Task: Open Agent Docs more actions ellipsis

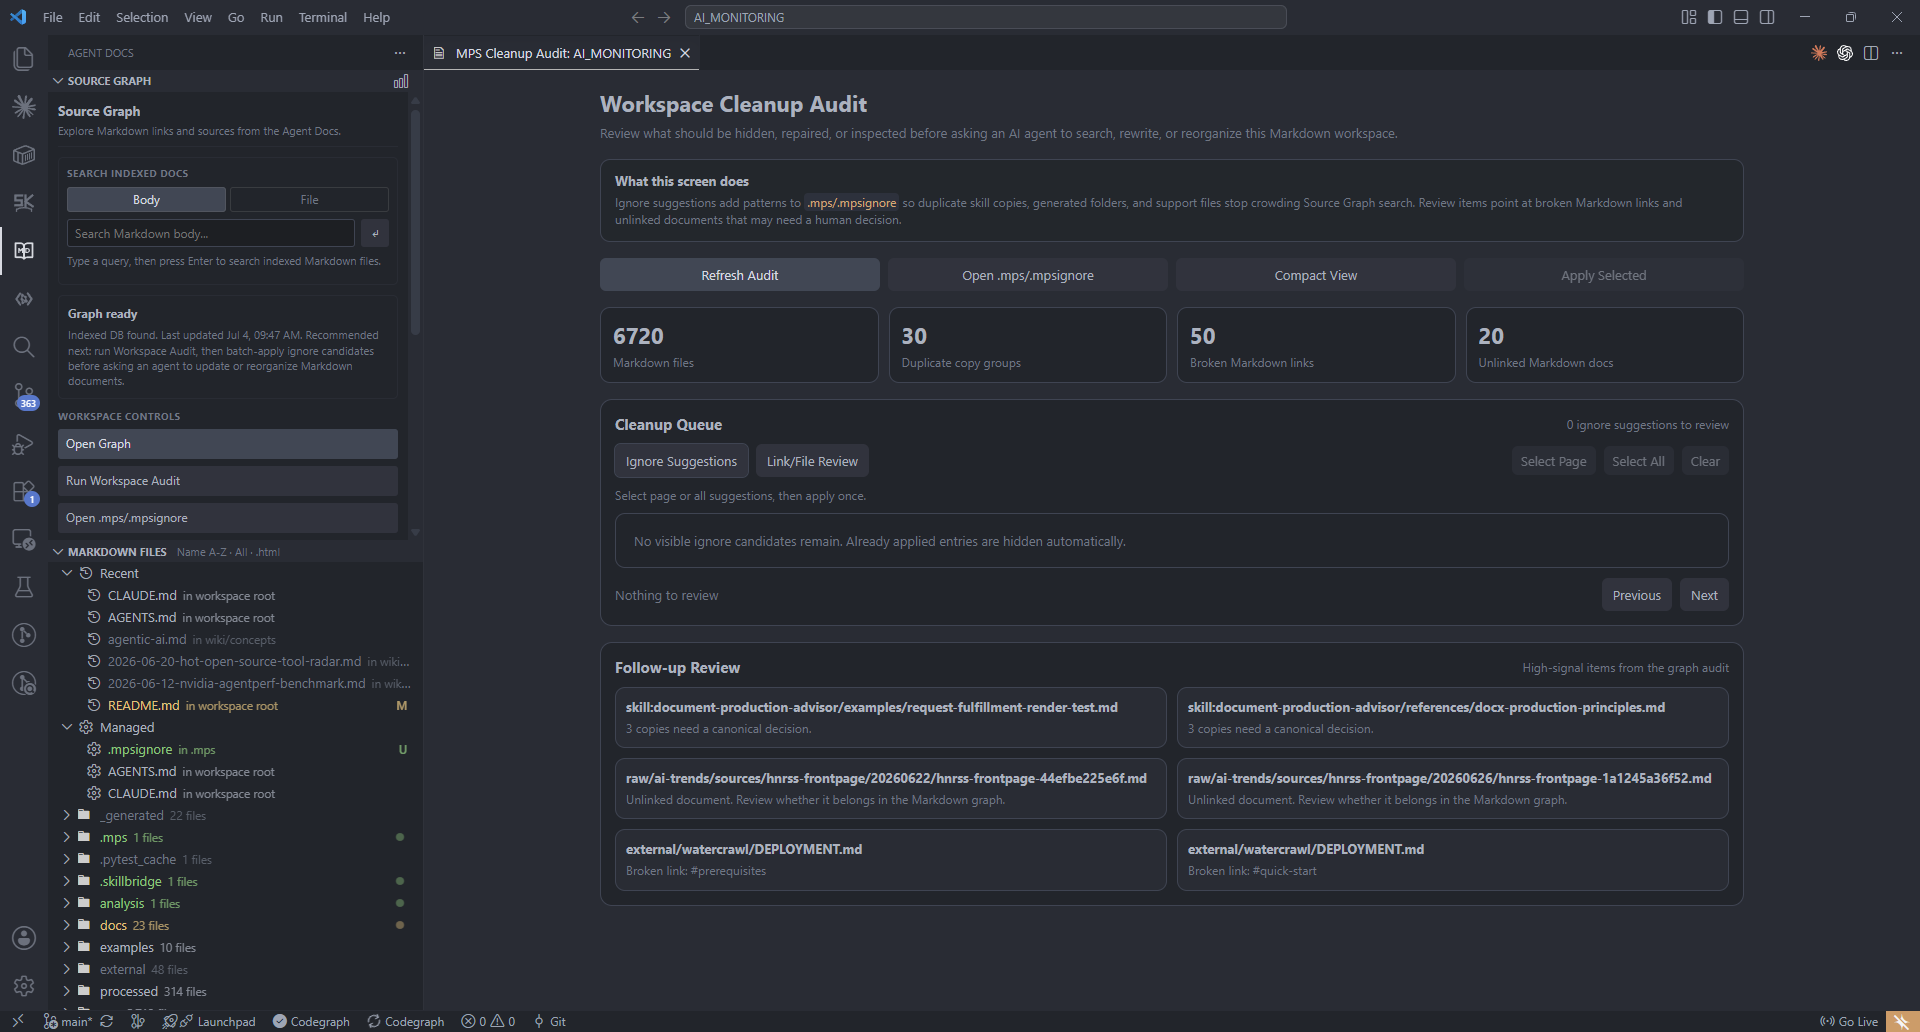Action: tap(400, 53)
